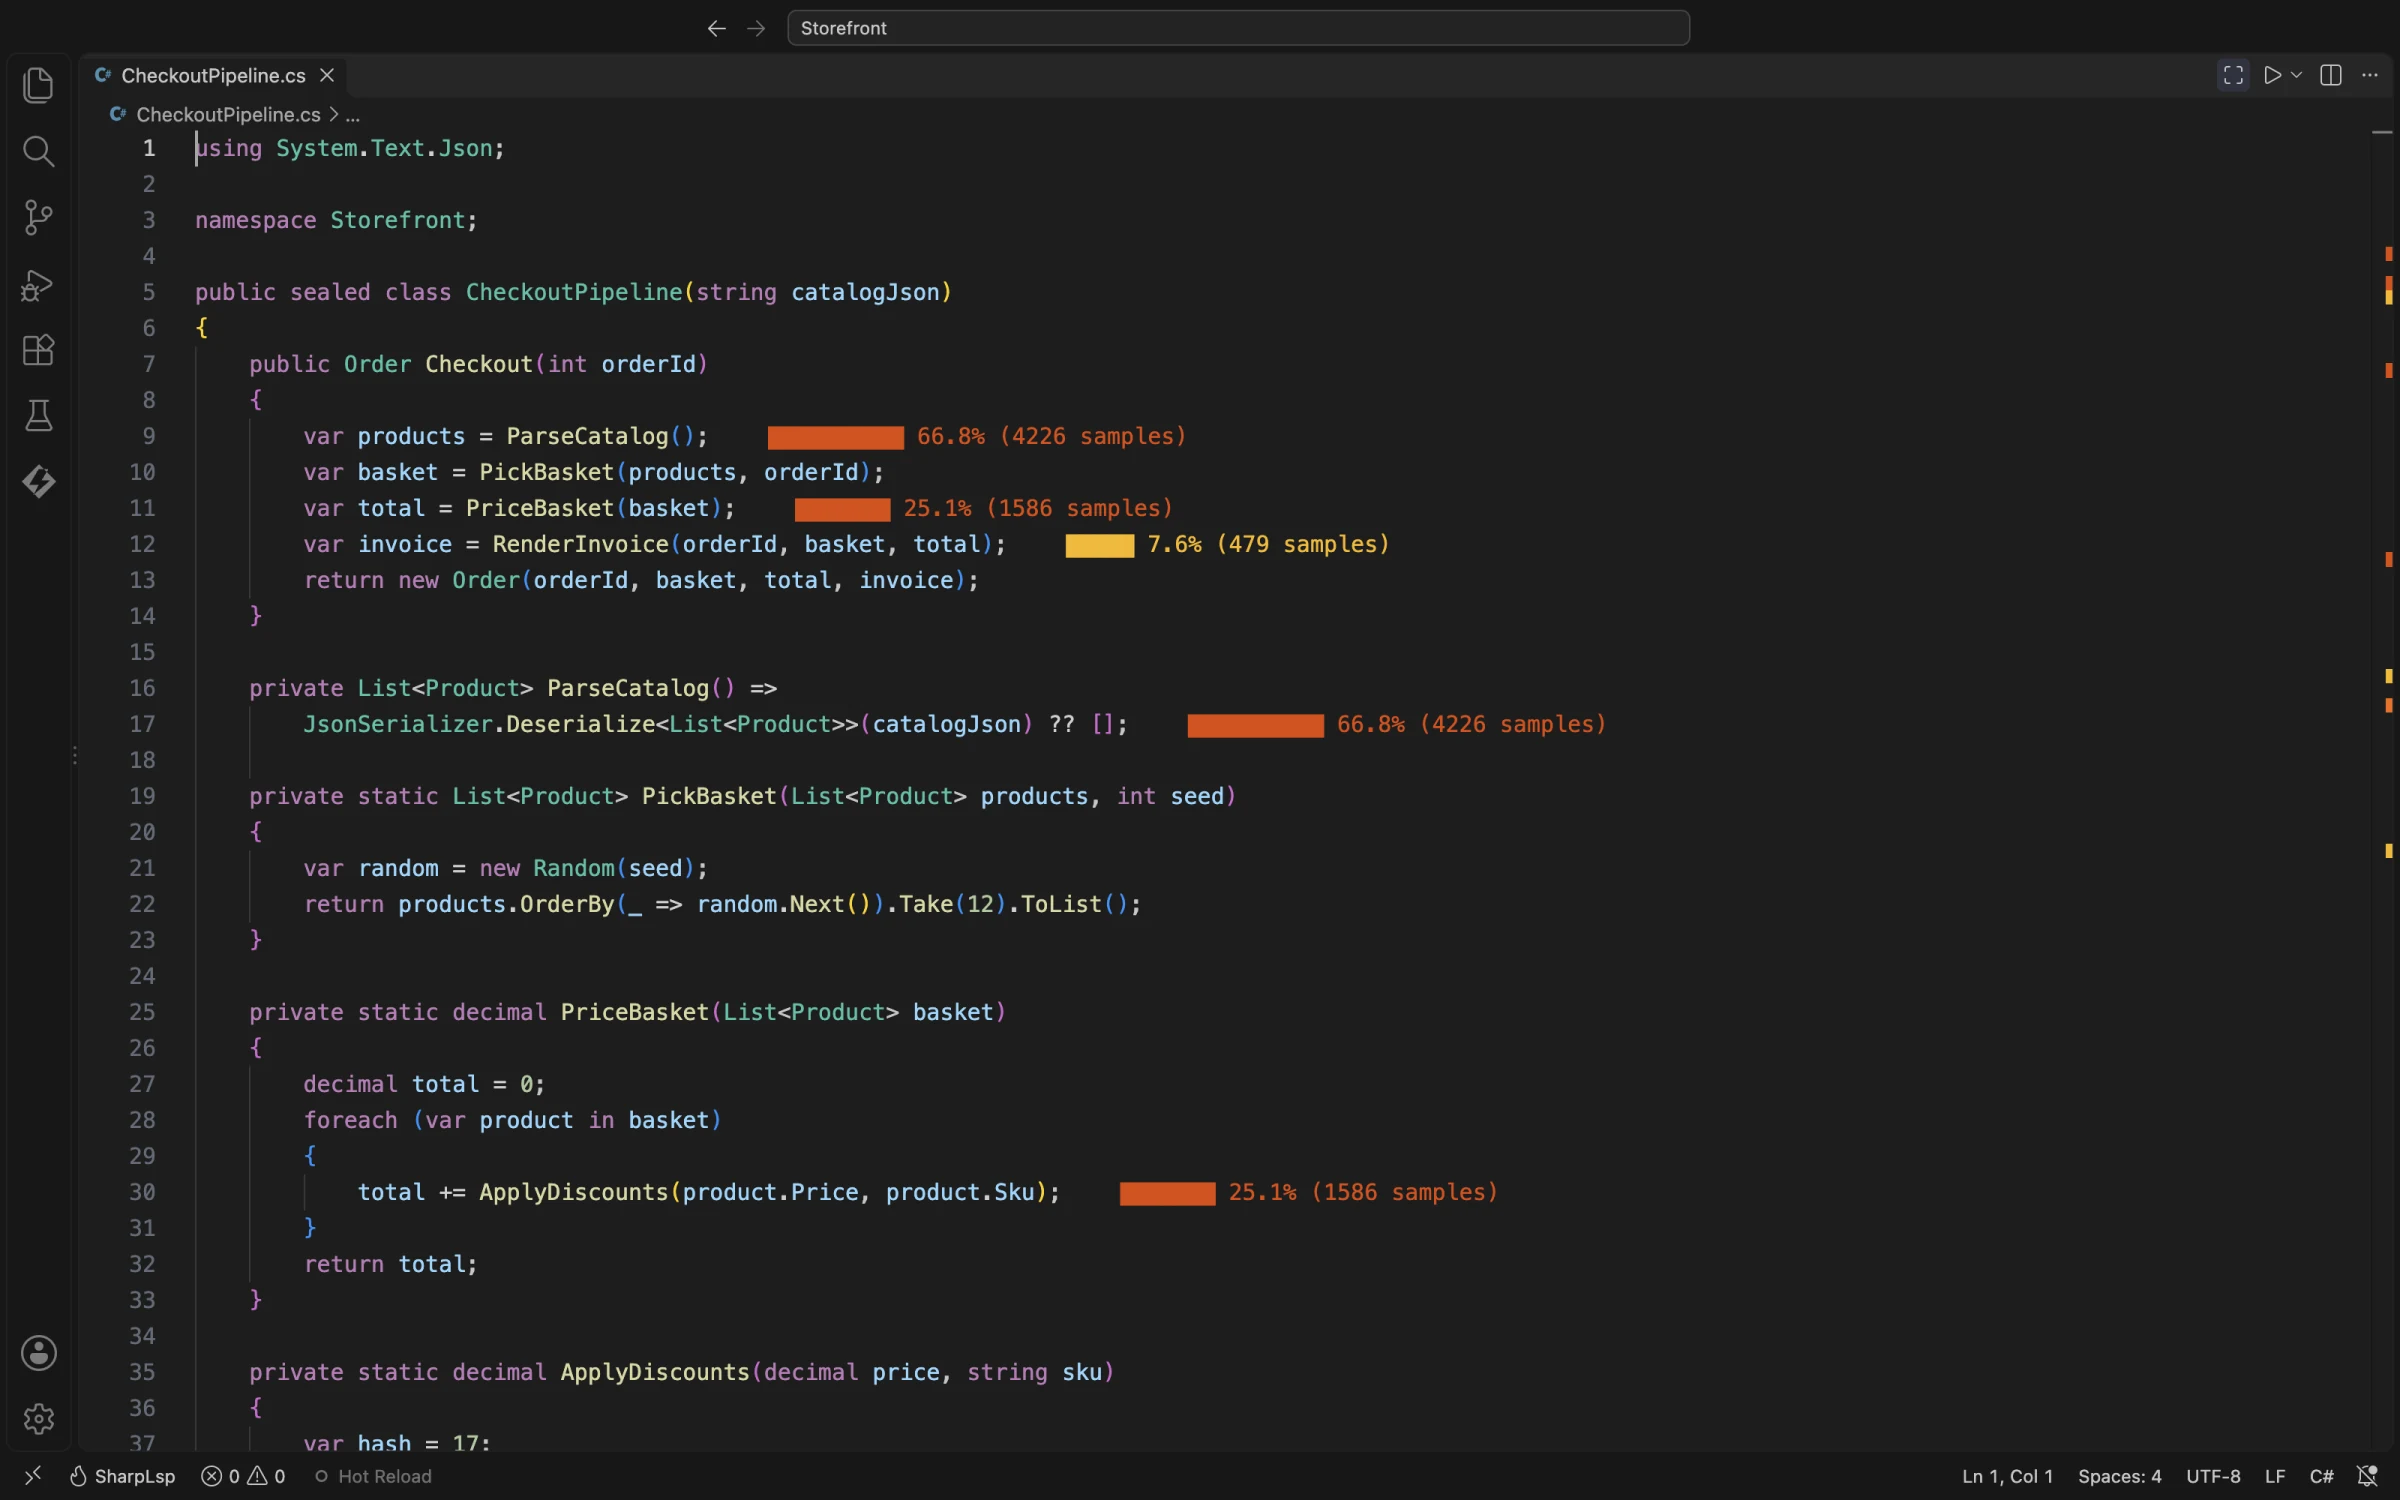This screenshot has width=2400, height=1500.
Task: Go back in navigation history
Action: [x=716, y=28]
